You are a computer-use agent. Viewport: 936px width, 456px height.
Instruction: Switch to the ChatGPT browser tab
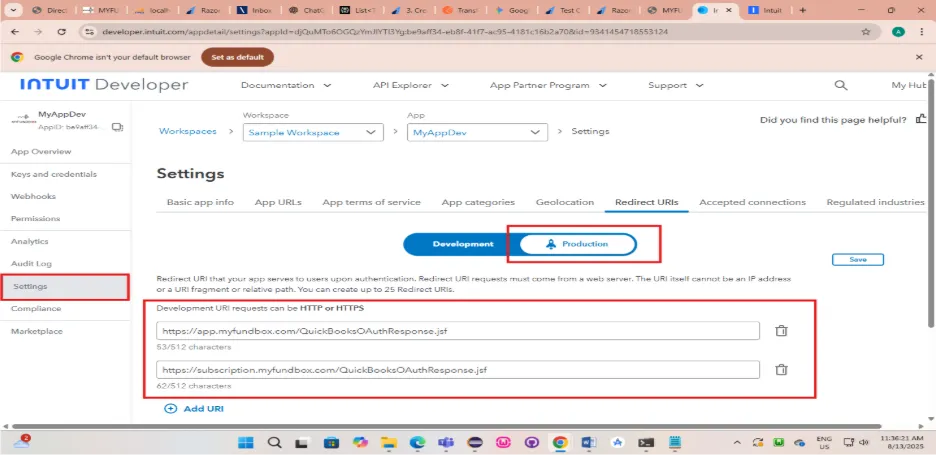click(x=308, y=10)
